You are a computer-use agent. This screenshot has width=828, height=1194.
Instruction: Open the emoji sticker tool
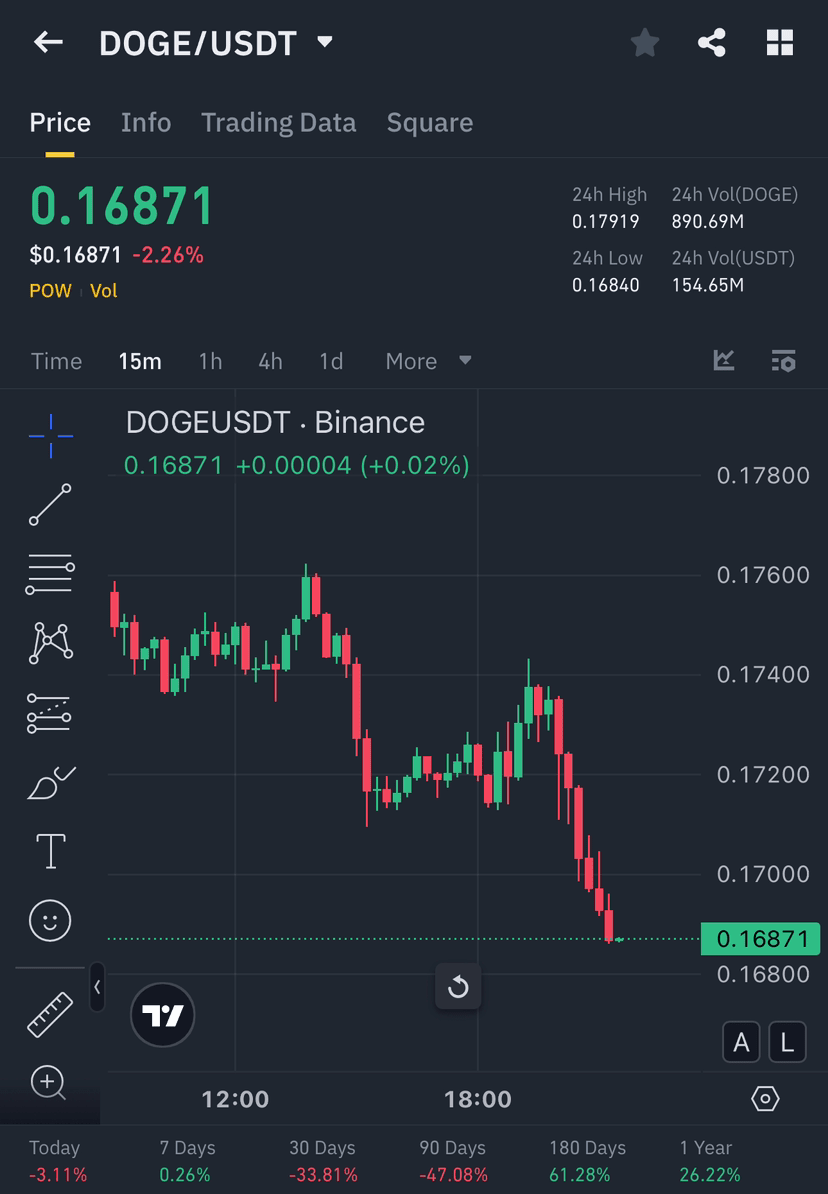[49, 920]
